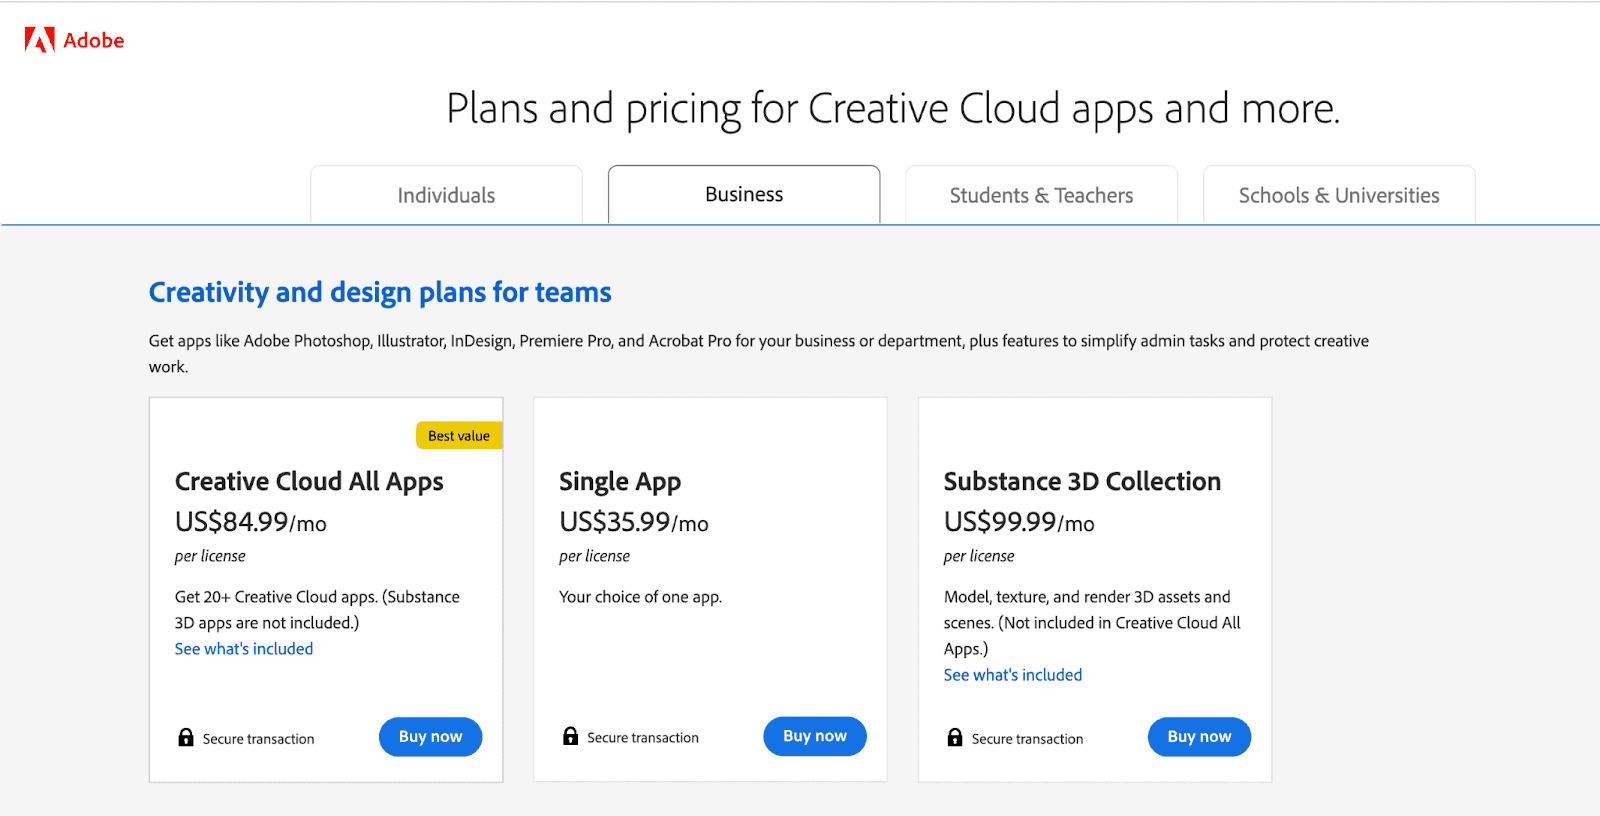The image size is (1600, 816).
Task: Click per license under Creative Cloud All Apps price
Action: tap(210, 556)
